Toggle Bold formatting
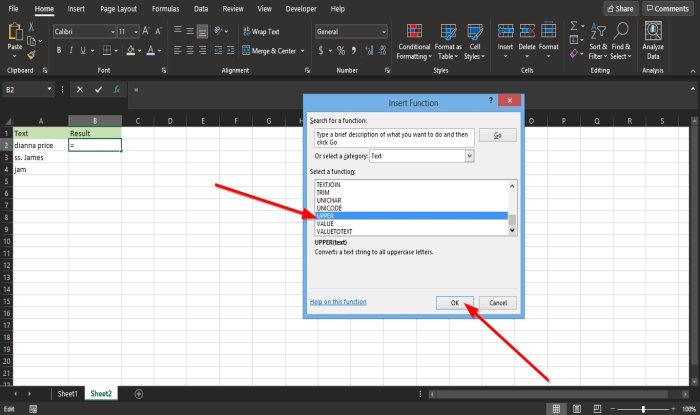This screenshot has height=415, width=700. pos(59,50)
